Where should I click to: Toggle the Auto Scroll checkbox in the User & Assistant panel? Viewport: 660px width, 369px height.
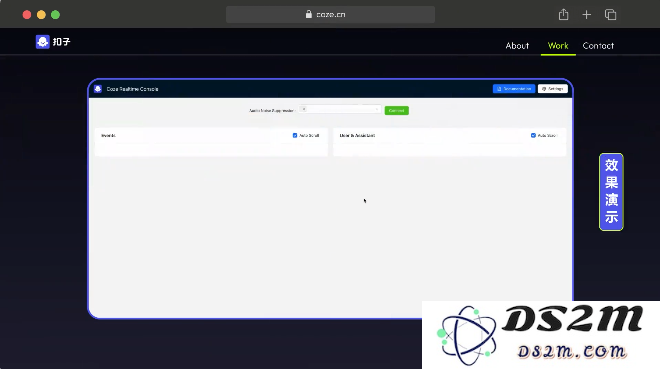click(x=533, y=135)
